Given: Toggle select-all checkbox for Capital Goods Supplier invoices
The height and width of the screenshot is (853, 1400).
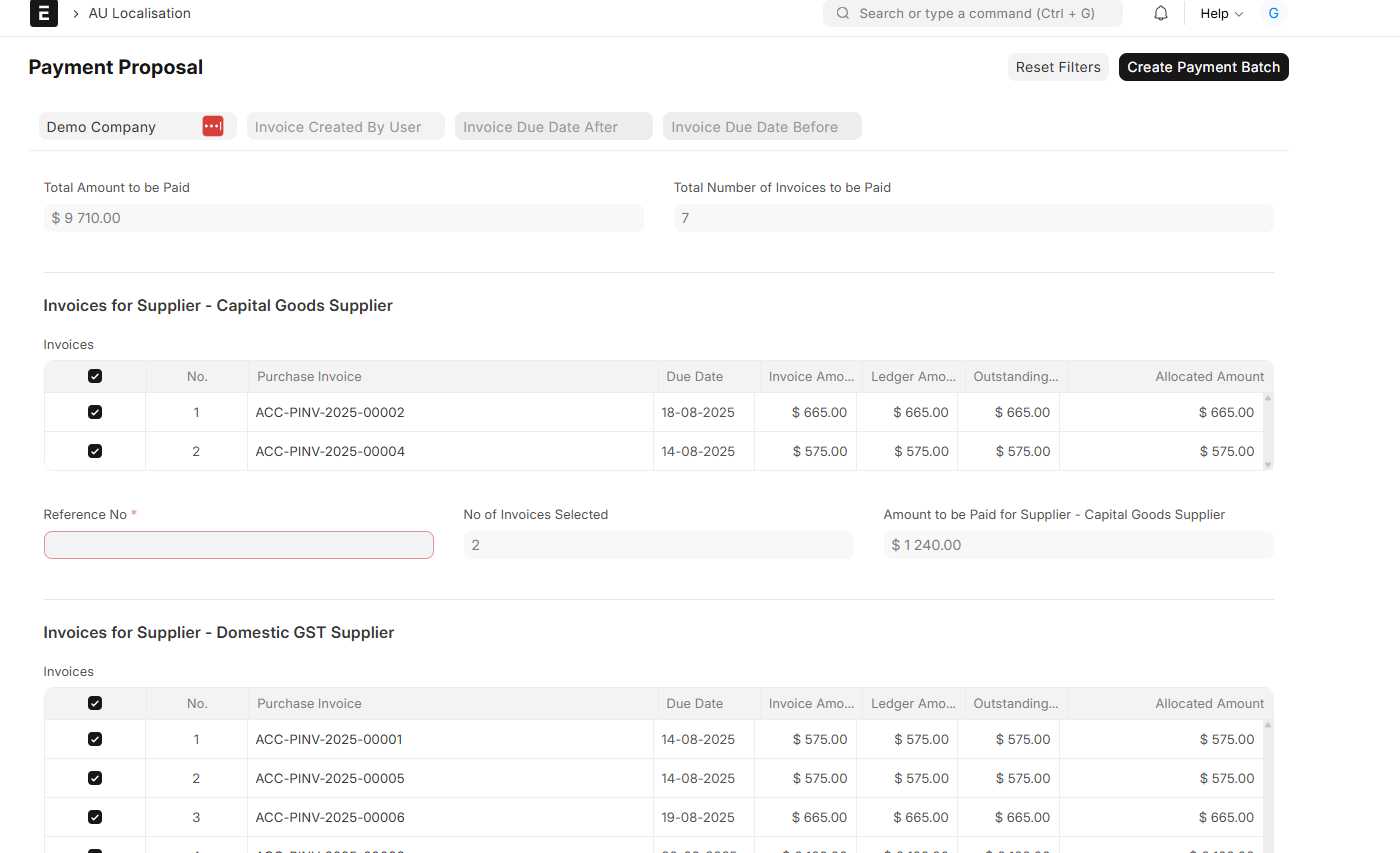Looking at the screenshot, I should coord(95,377).
